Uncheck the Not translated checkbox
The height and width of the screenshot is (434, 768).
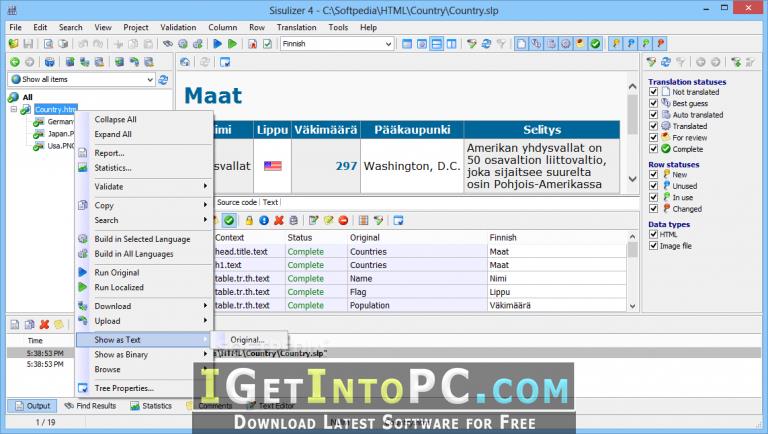(653, 92)
